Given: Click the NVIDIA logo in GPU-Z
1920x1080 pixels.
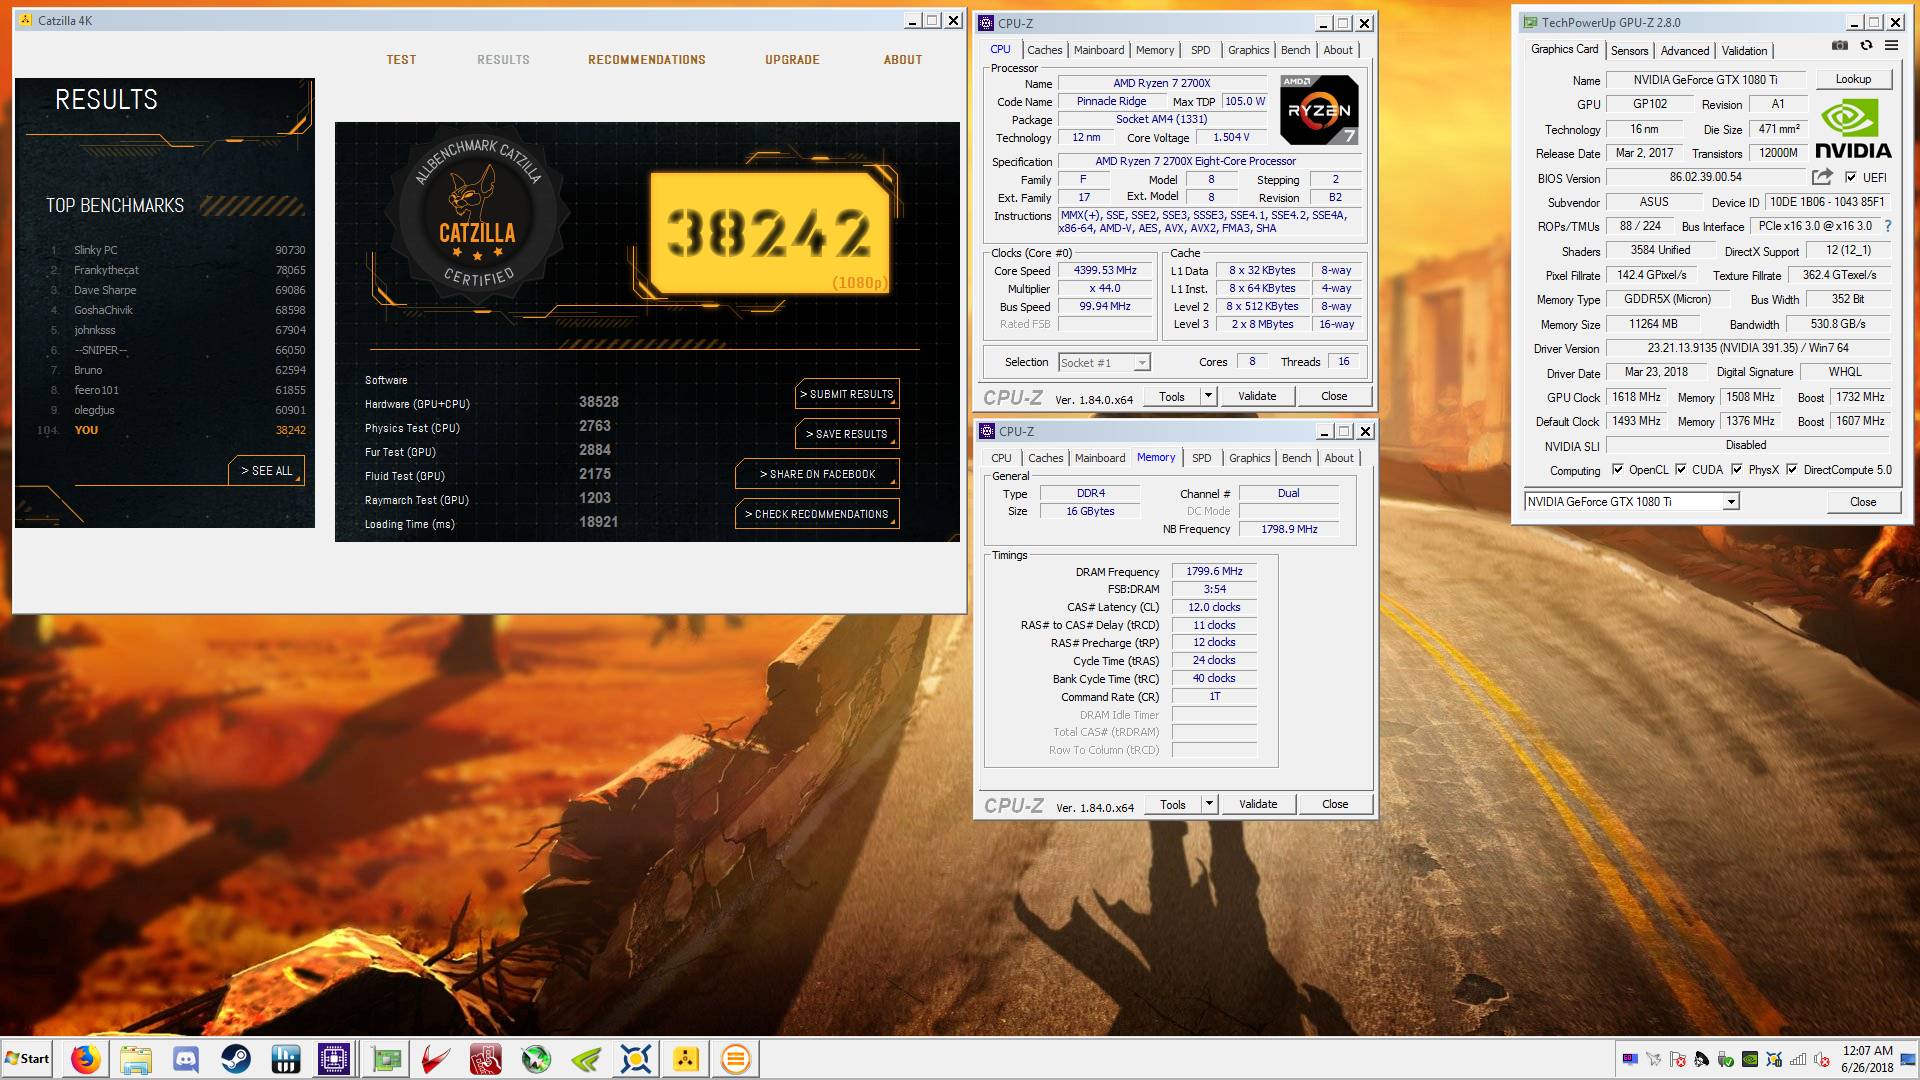Looking at the screenshot, I should point(1853,129).
